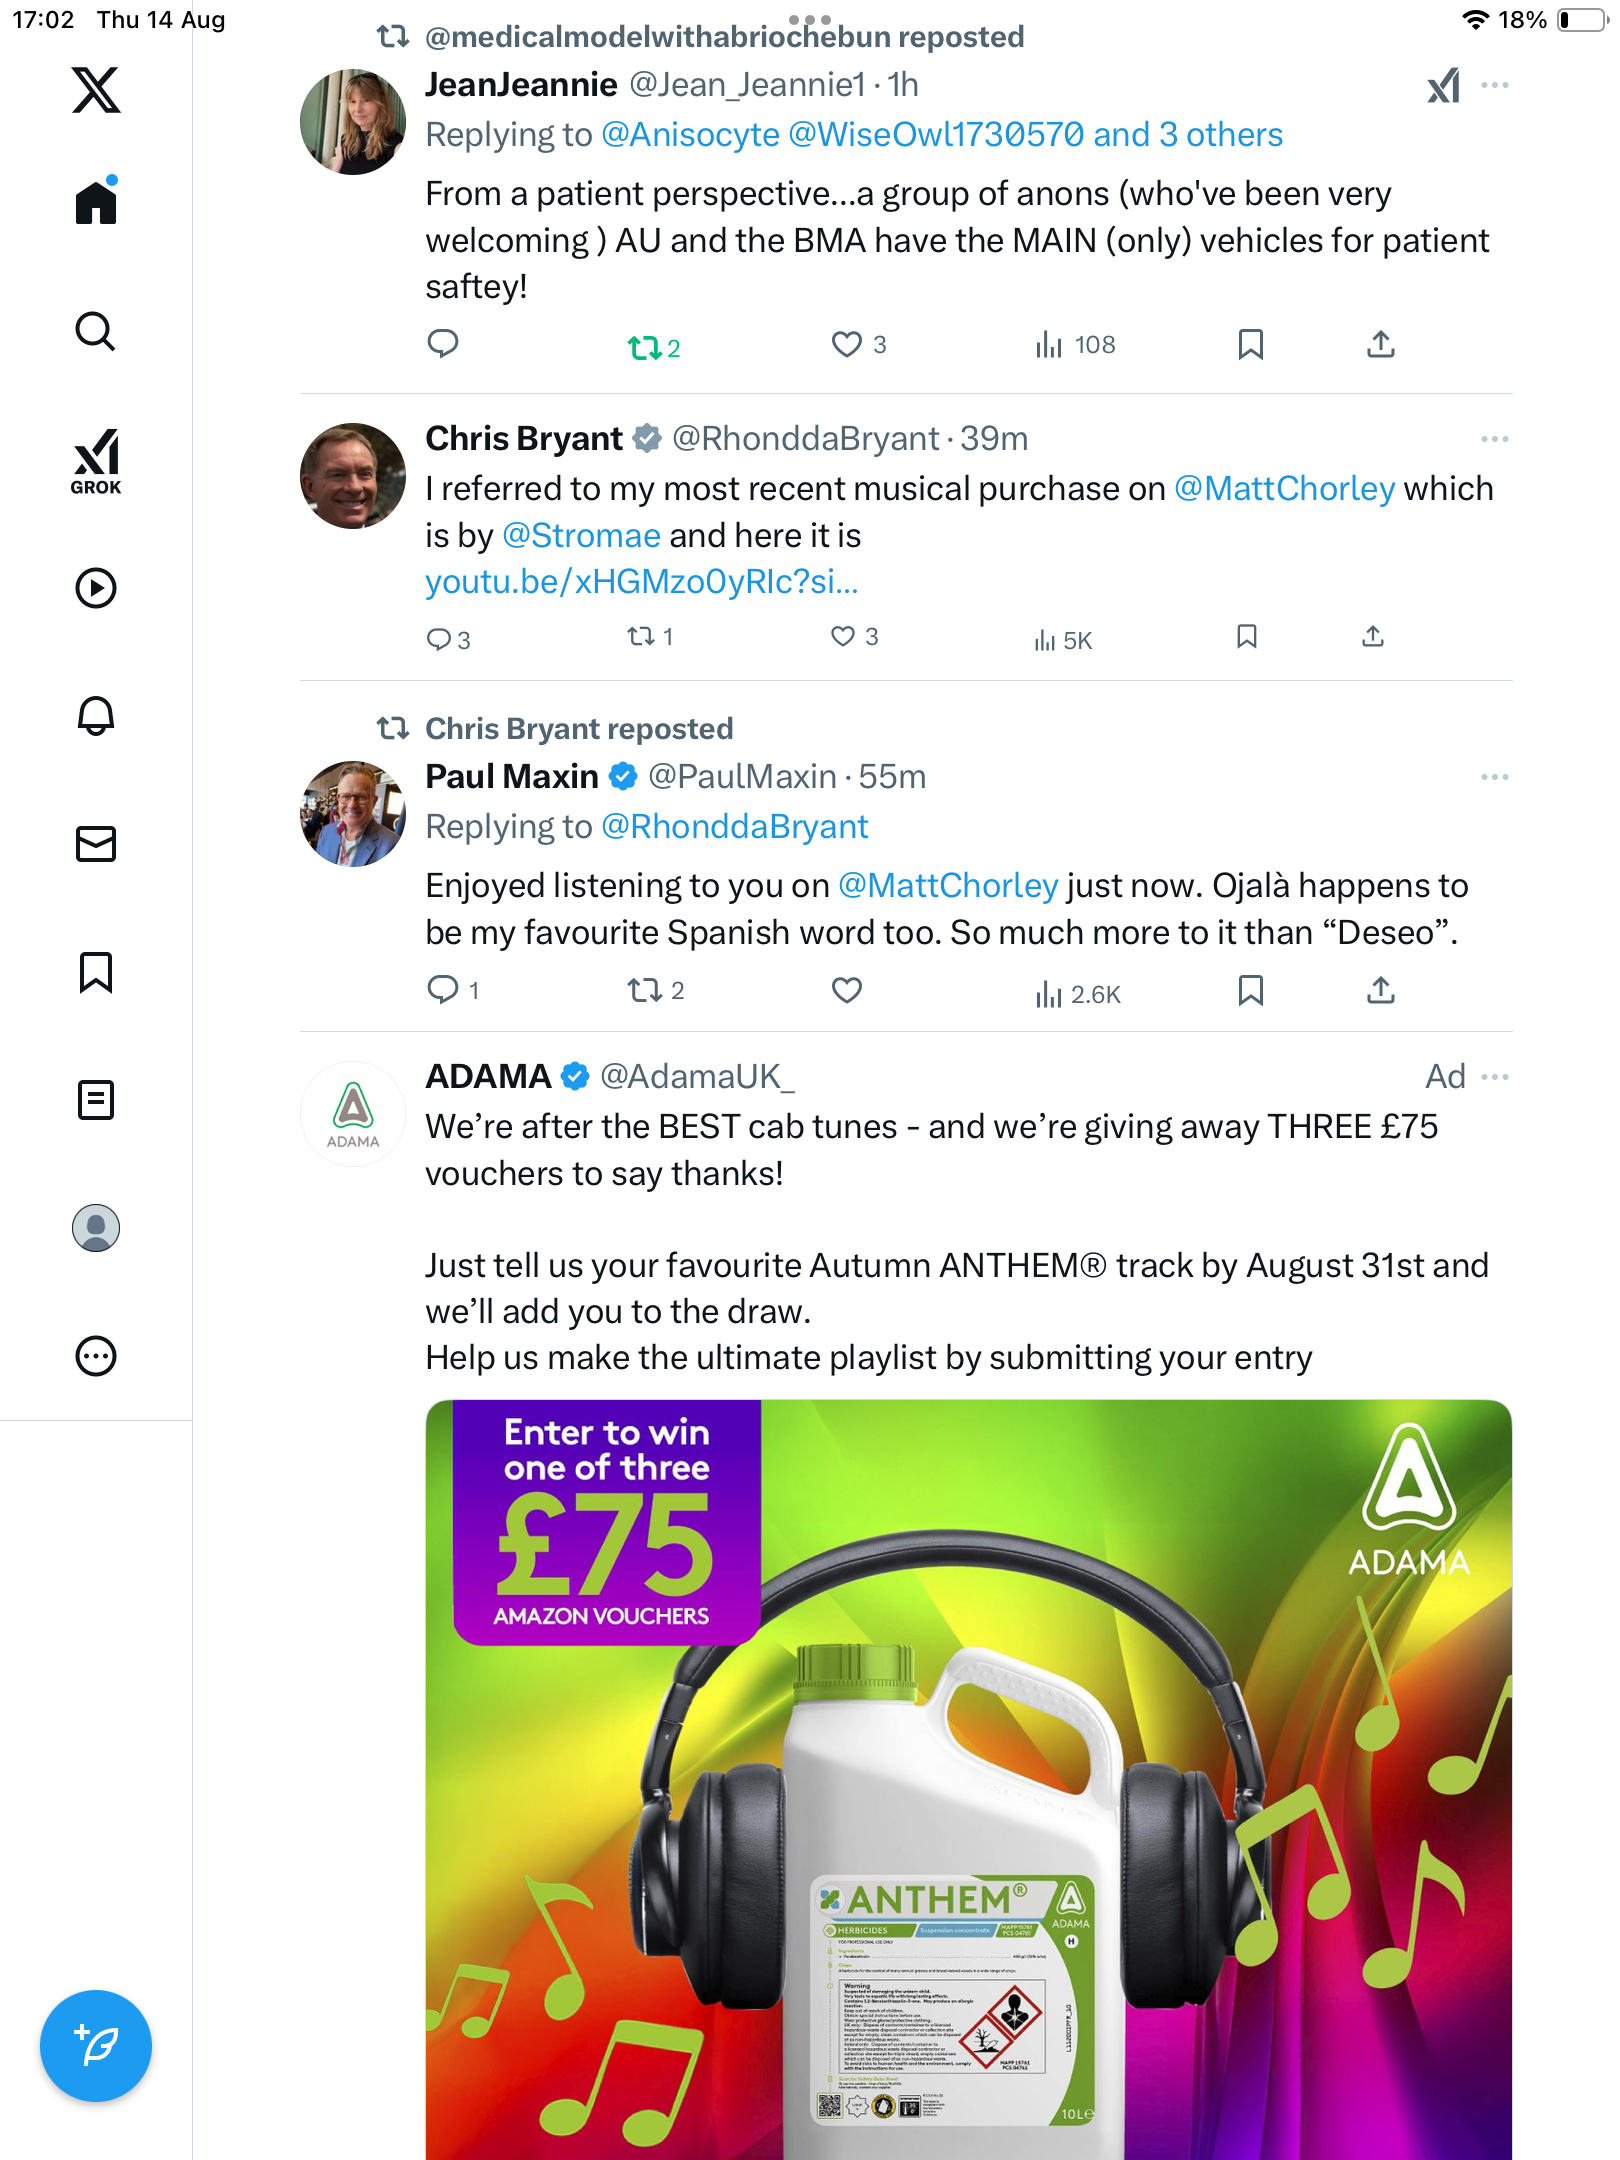Open the ADAMA Anthem ad image

pyautogui.click(x=968, y=1780)
